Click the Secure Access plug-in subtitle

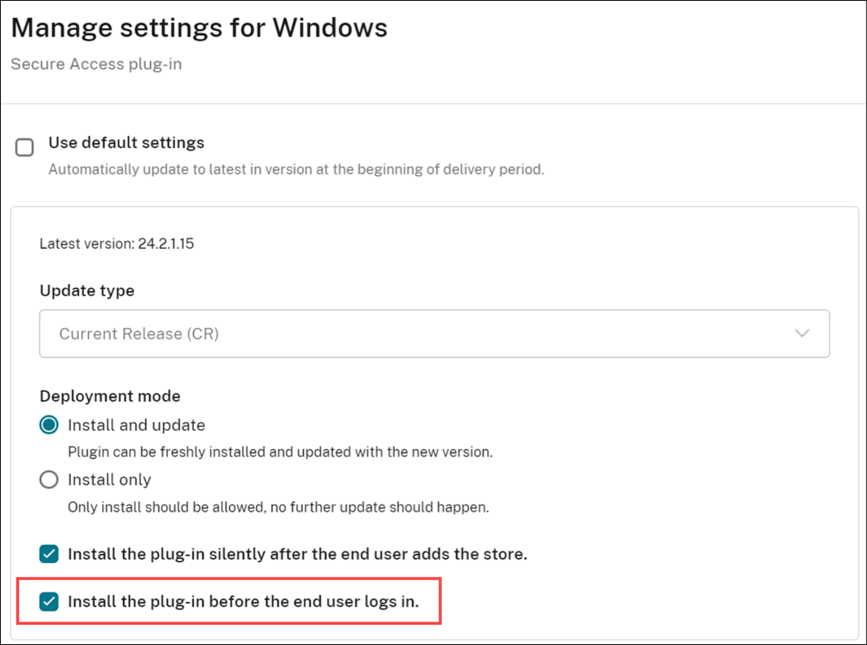click(95, 64)
